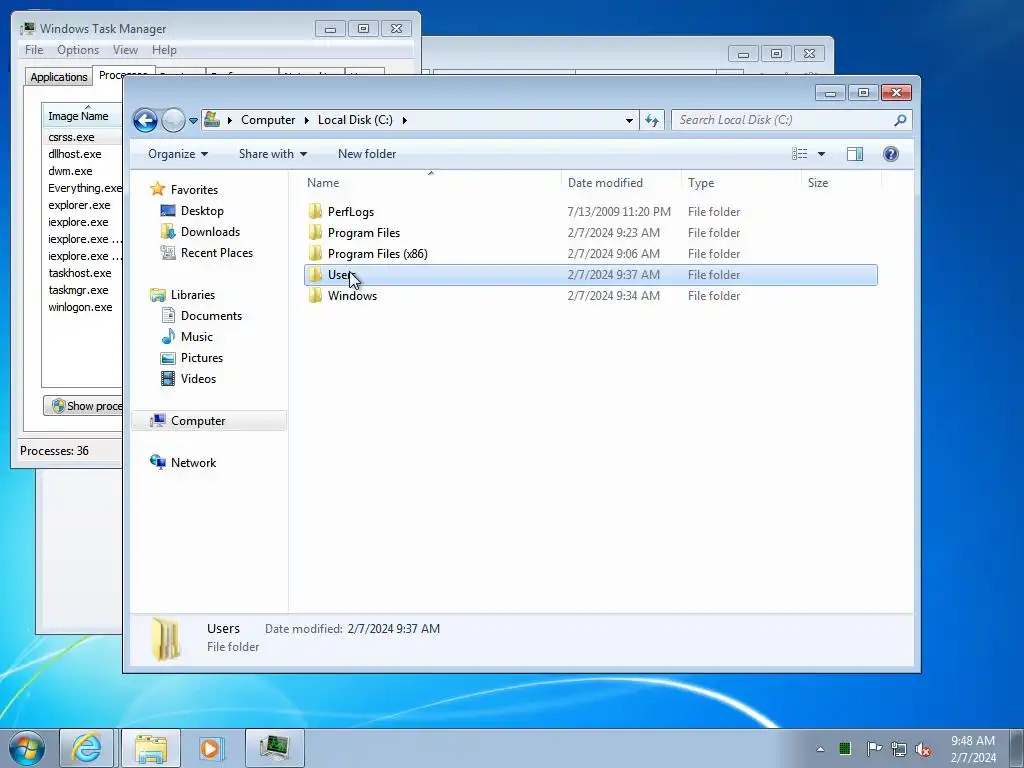The image size is (1024, 768).
Task: Select Program Files (x86) folder icon
Action: pyautogui.click(x=315, y=253)
